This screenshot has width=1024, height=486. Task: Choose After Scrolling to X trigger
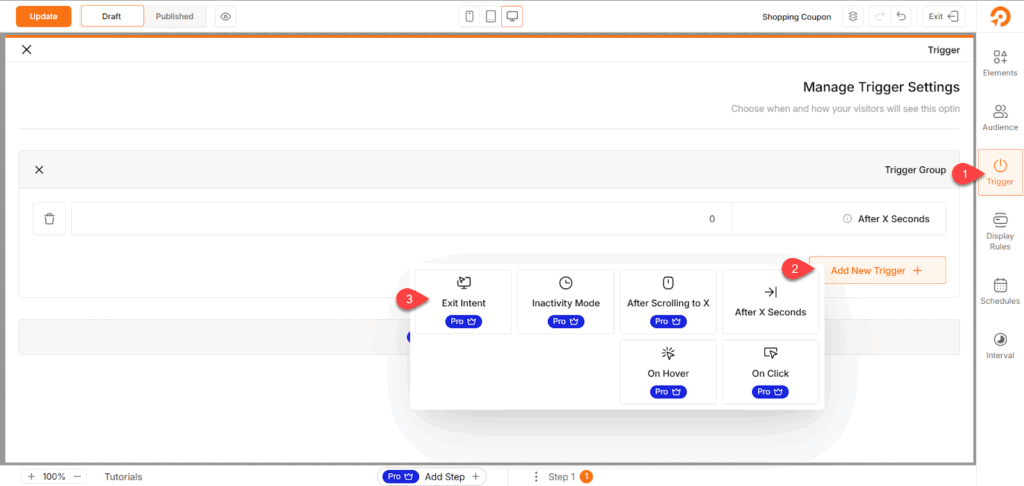pyautogui.click(x=668, y=301)
